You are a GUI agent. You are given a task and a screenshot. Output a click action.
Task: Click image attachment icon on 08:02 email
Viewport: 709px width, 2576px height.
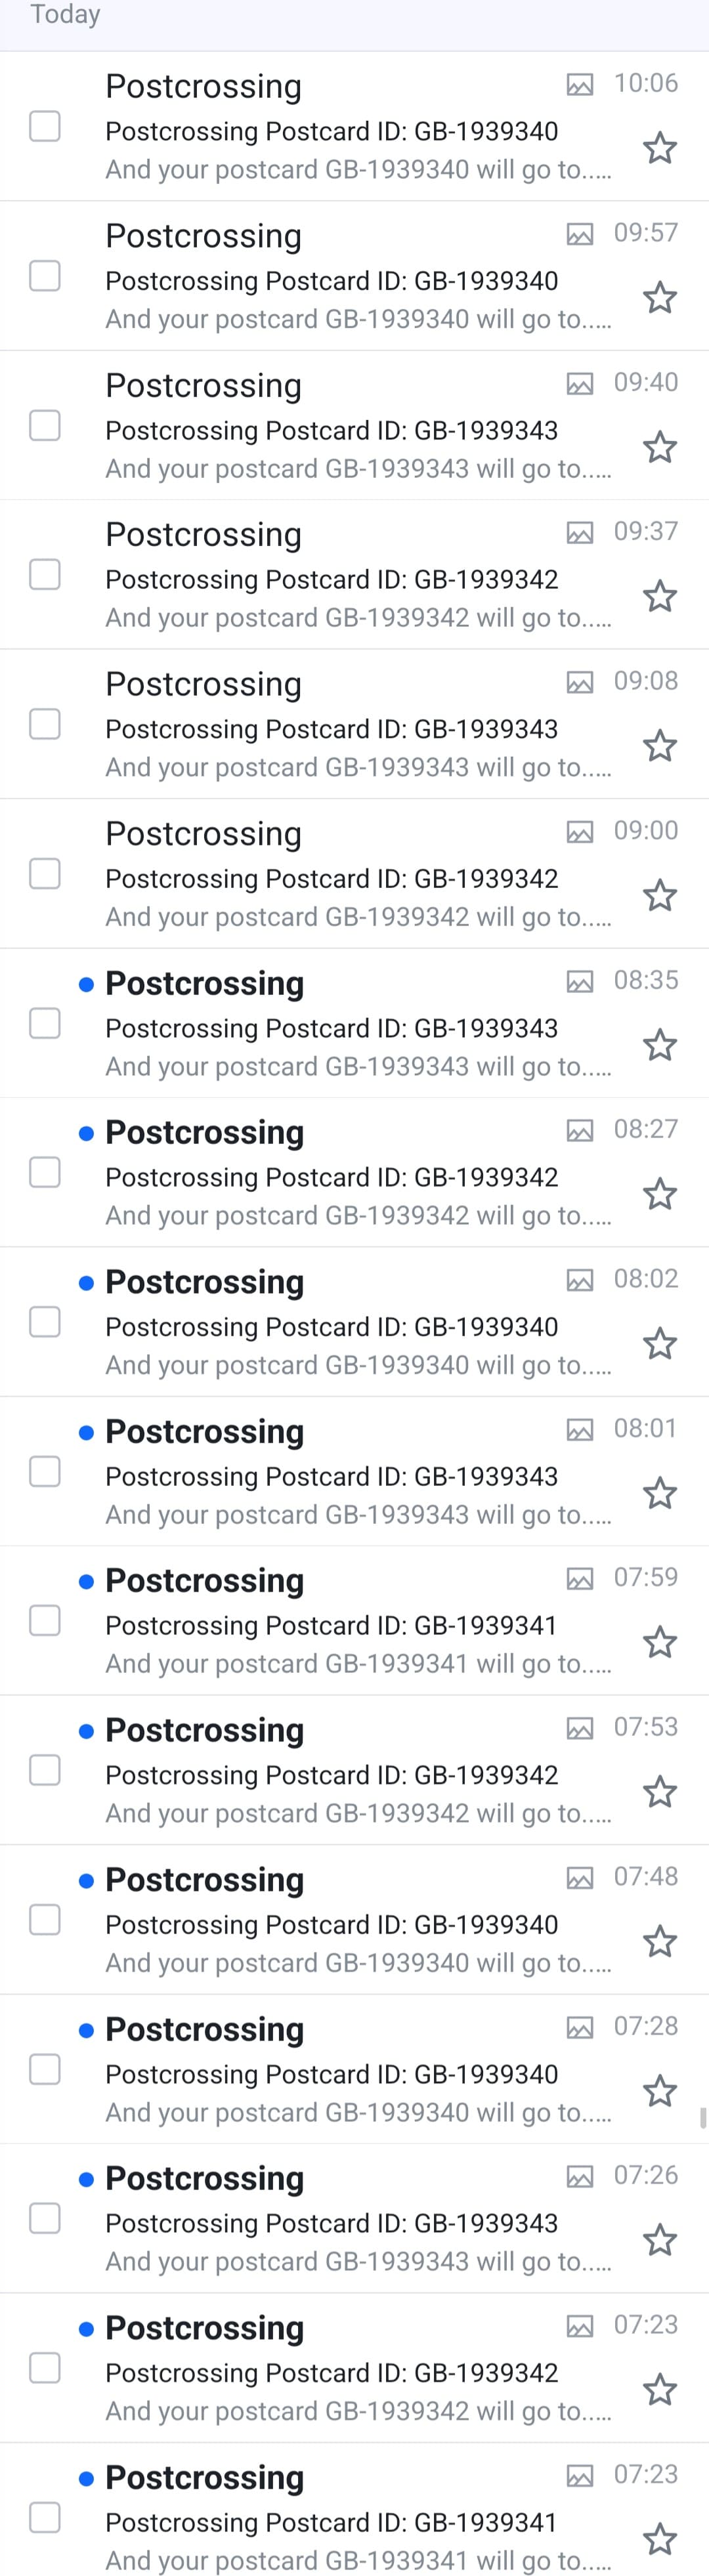(x=580, y=1280)
